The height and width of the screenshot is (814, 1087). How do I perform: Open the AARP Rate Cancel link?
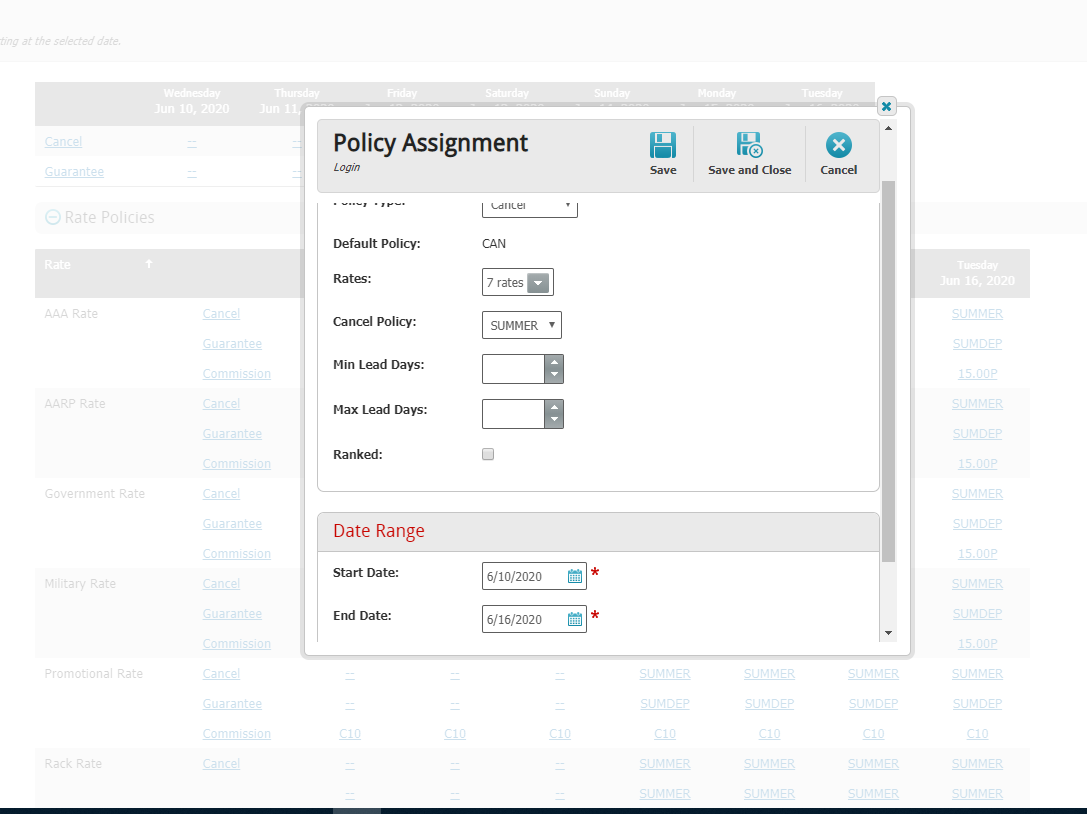pos(221,404)
